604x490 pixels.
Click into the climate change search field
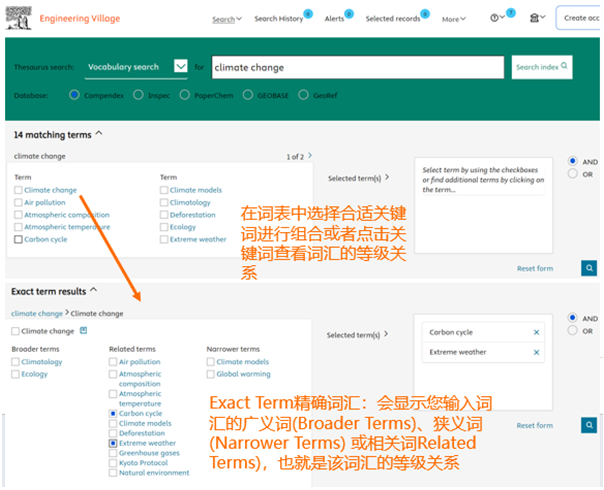point(355,67)
